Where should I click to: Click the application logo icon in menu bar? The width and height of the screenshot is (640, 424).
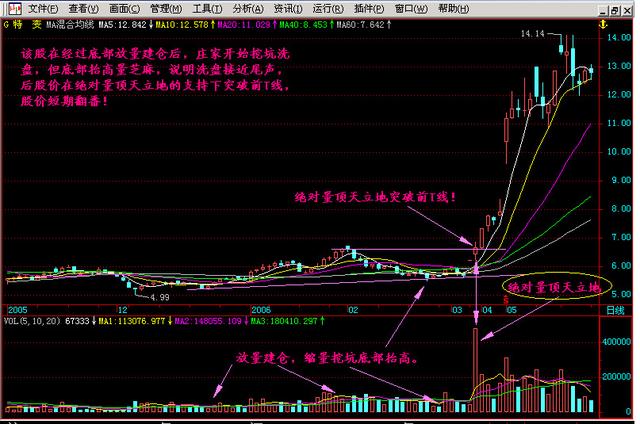pos(15,9)
